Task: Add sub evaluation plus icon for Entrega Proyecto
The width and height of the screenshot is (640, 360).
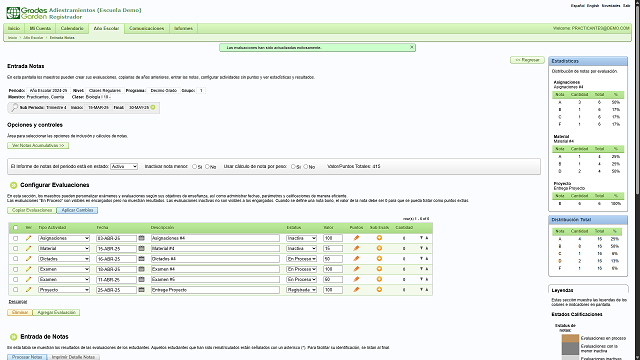Action: pyautogui.click(x=379, y=290)
